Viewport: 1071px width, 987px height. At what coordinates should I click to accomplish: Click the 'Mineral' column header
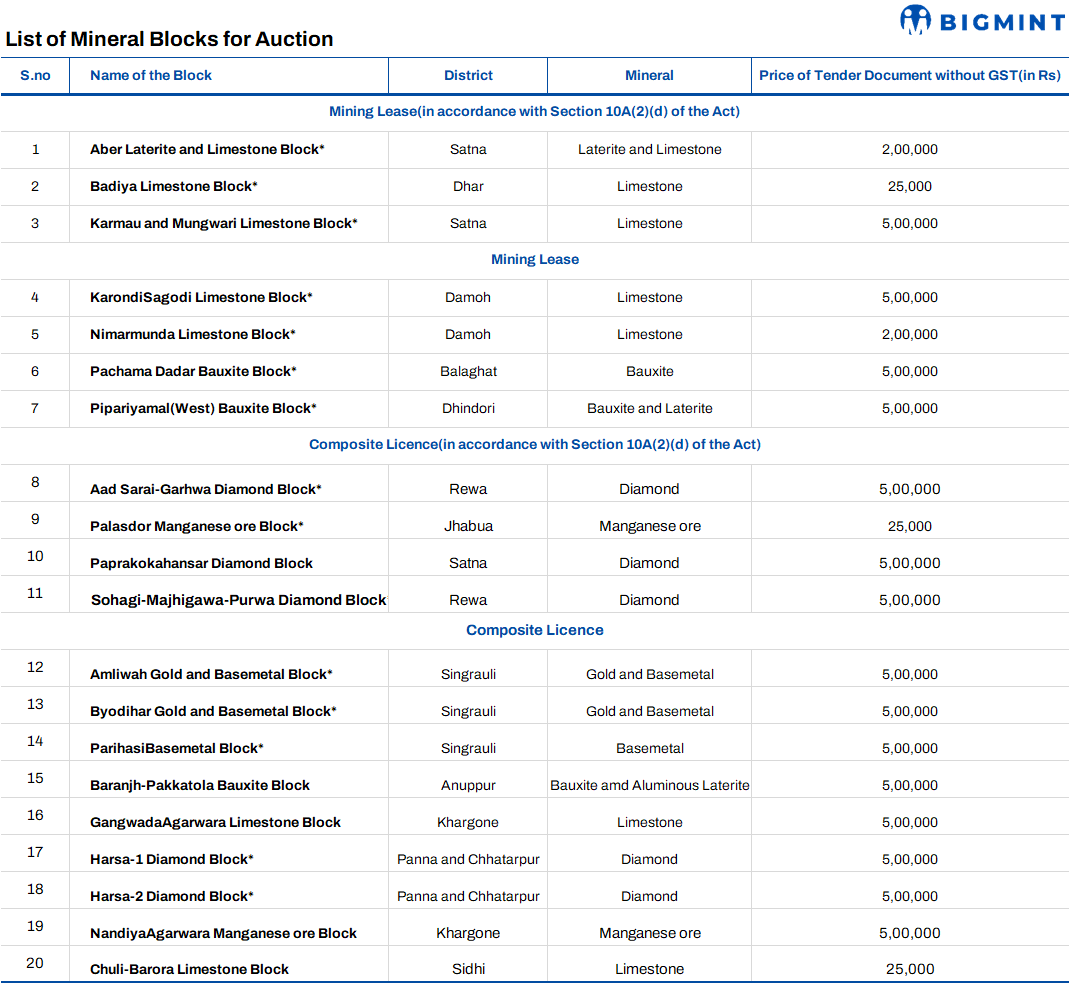[649, 75]
